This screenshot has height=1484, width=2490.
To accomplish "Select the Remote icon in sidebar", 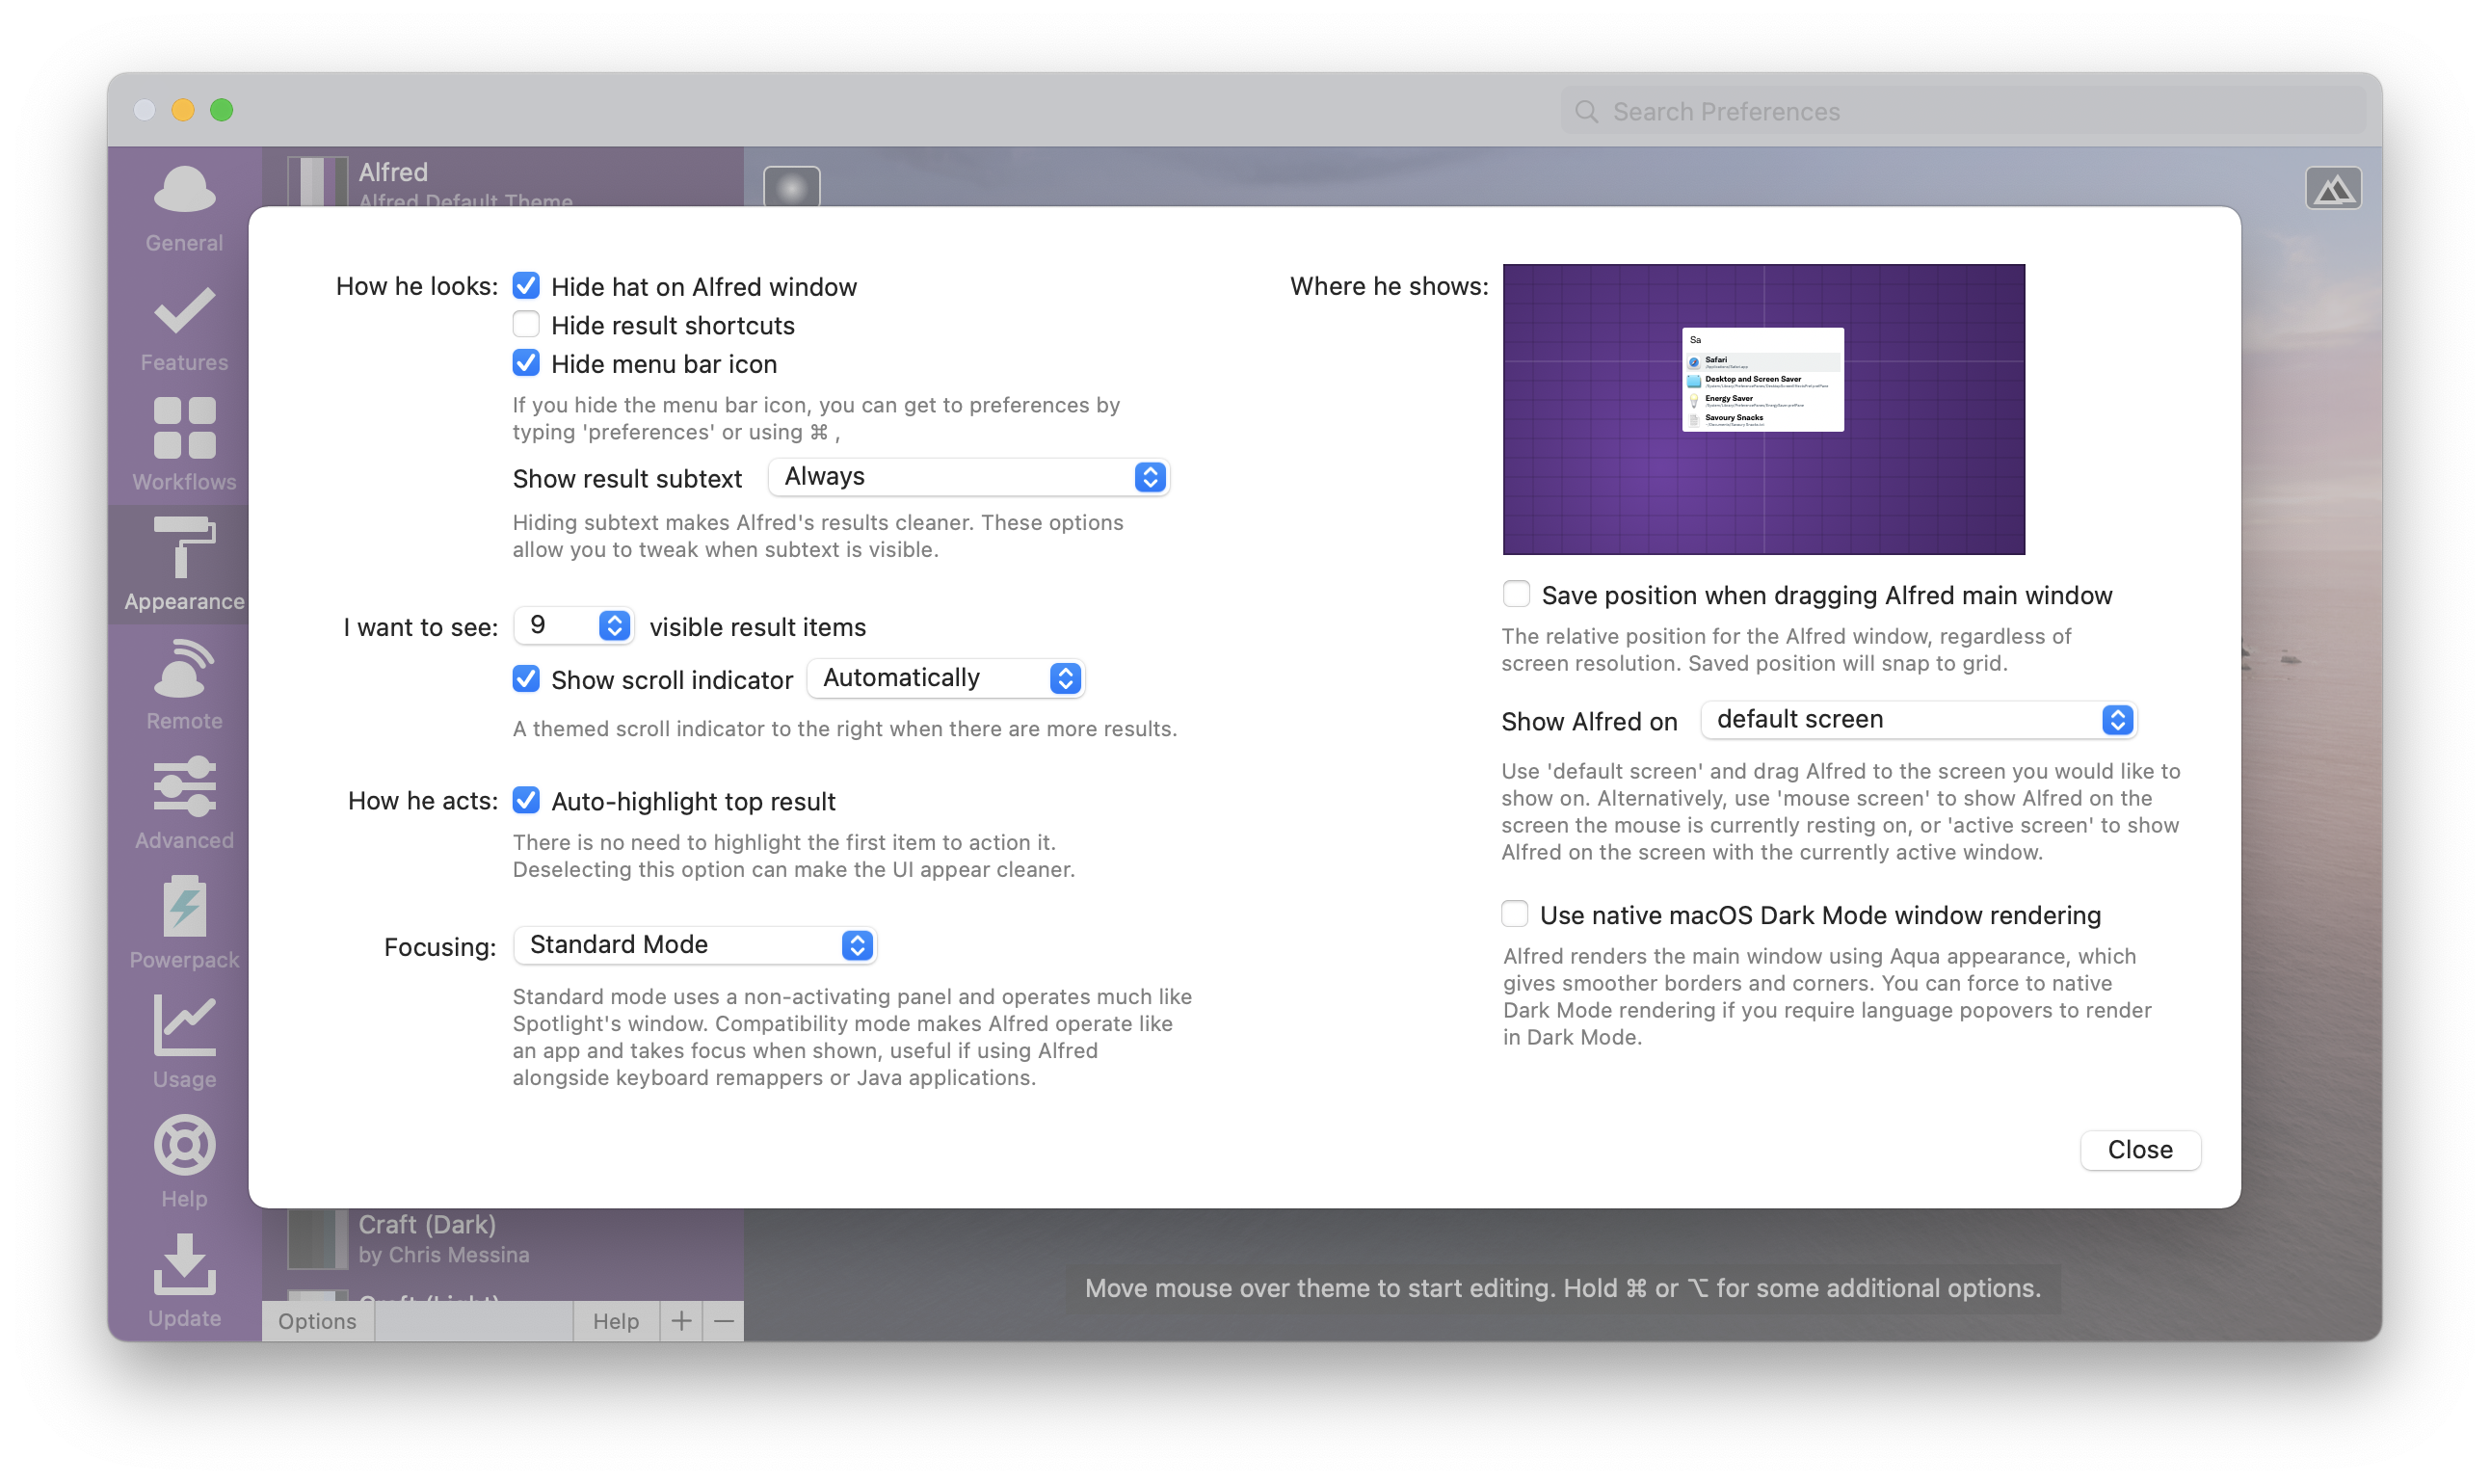I will pos(184,669).
